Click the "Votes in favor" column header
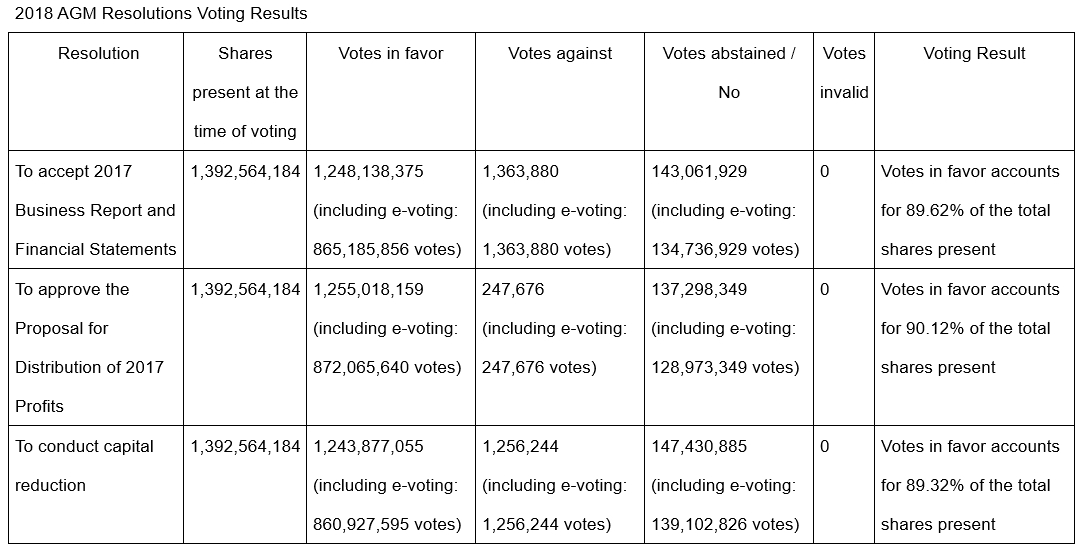The height and width of the screenshot is (552, 1082). click(390, 54)
